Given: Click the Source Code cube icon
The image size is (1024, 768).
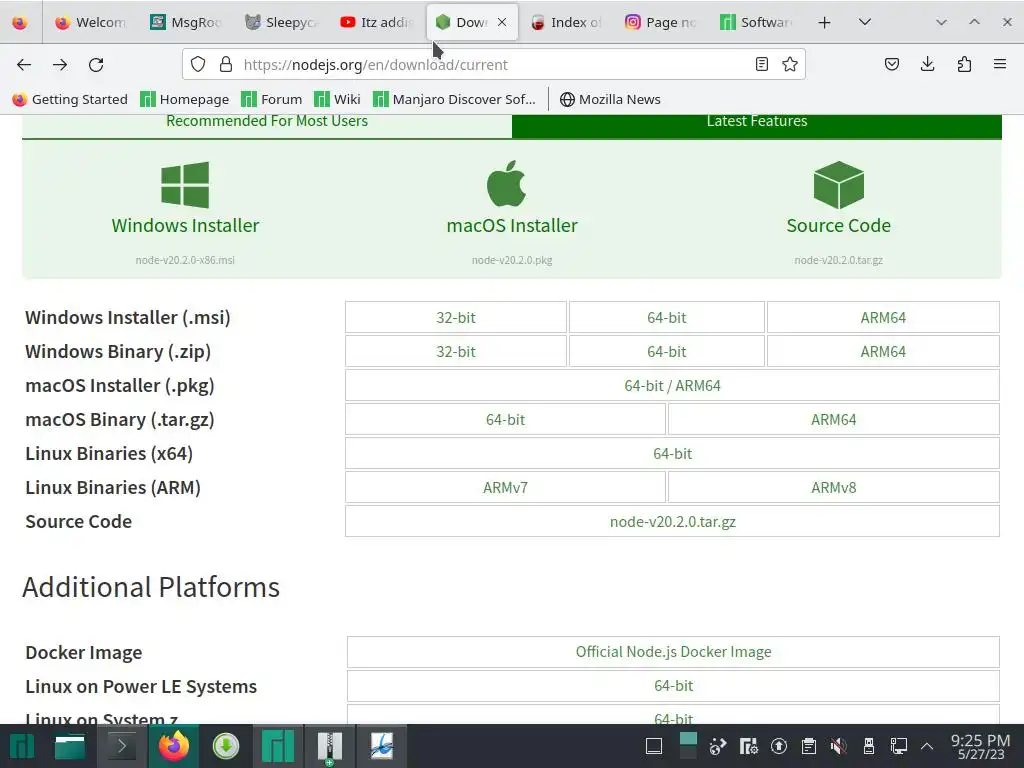Looking at the screenshot, I should click(839, 185).
